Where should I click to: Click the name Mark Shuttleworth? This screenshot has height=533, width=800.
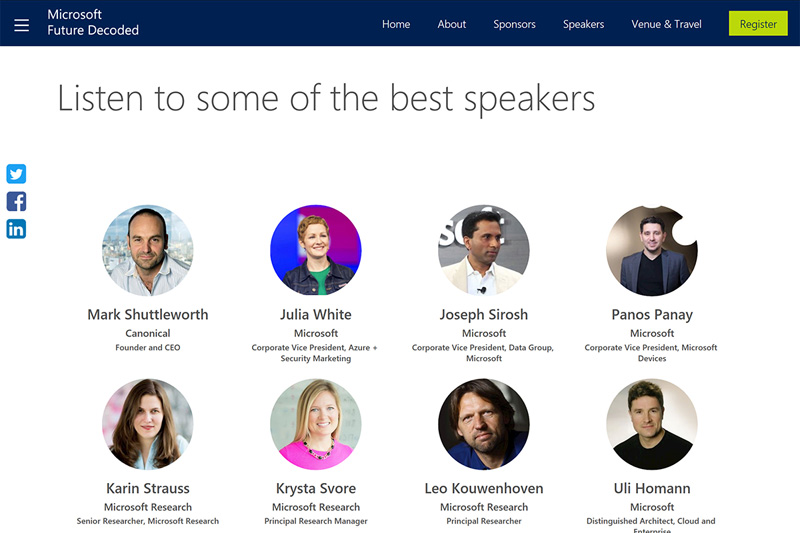(x=147, y=314)
